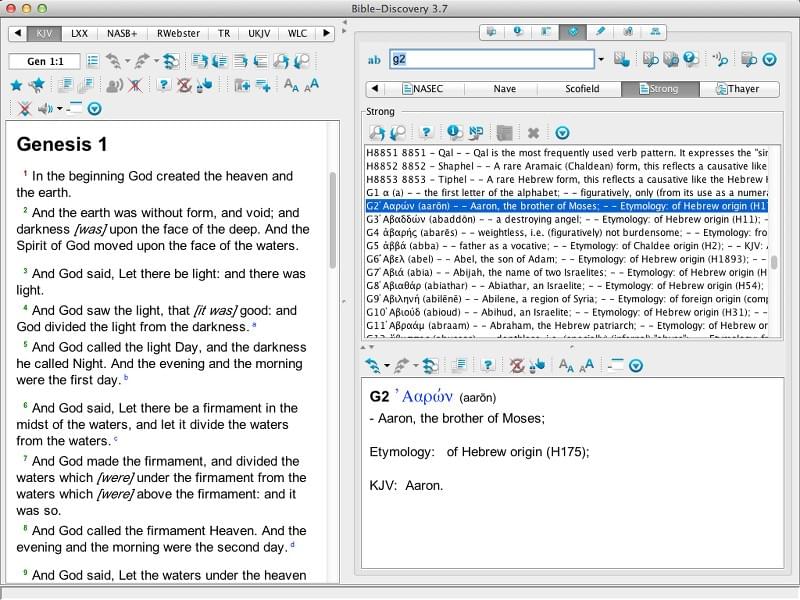The width and height of the screenshot is (800, 600).
Task: Toggle crossed-out link icon in Bible toolbar
Action: (x=184, y=85)
